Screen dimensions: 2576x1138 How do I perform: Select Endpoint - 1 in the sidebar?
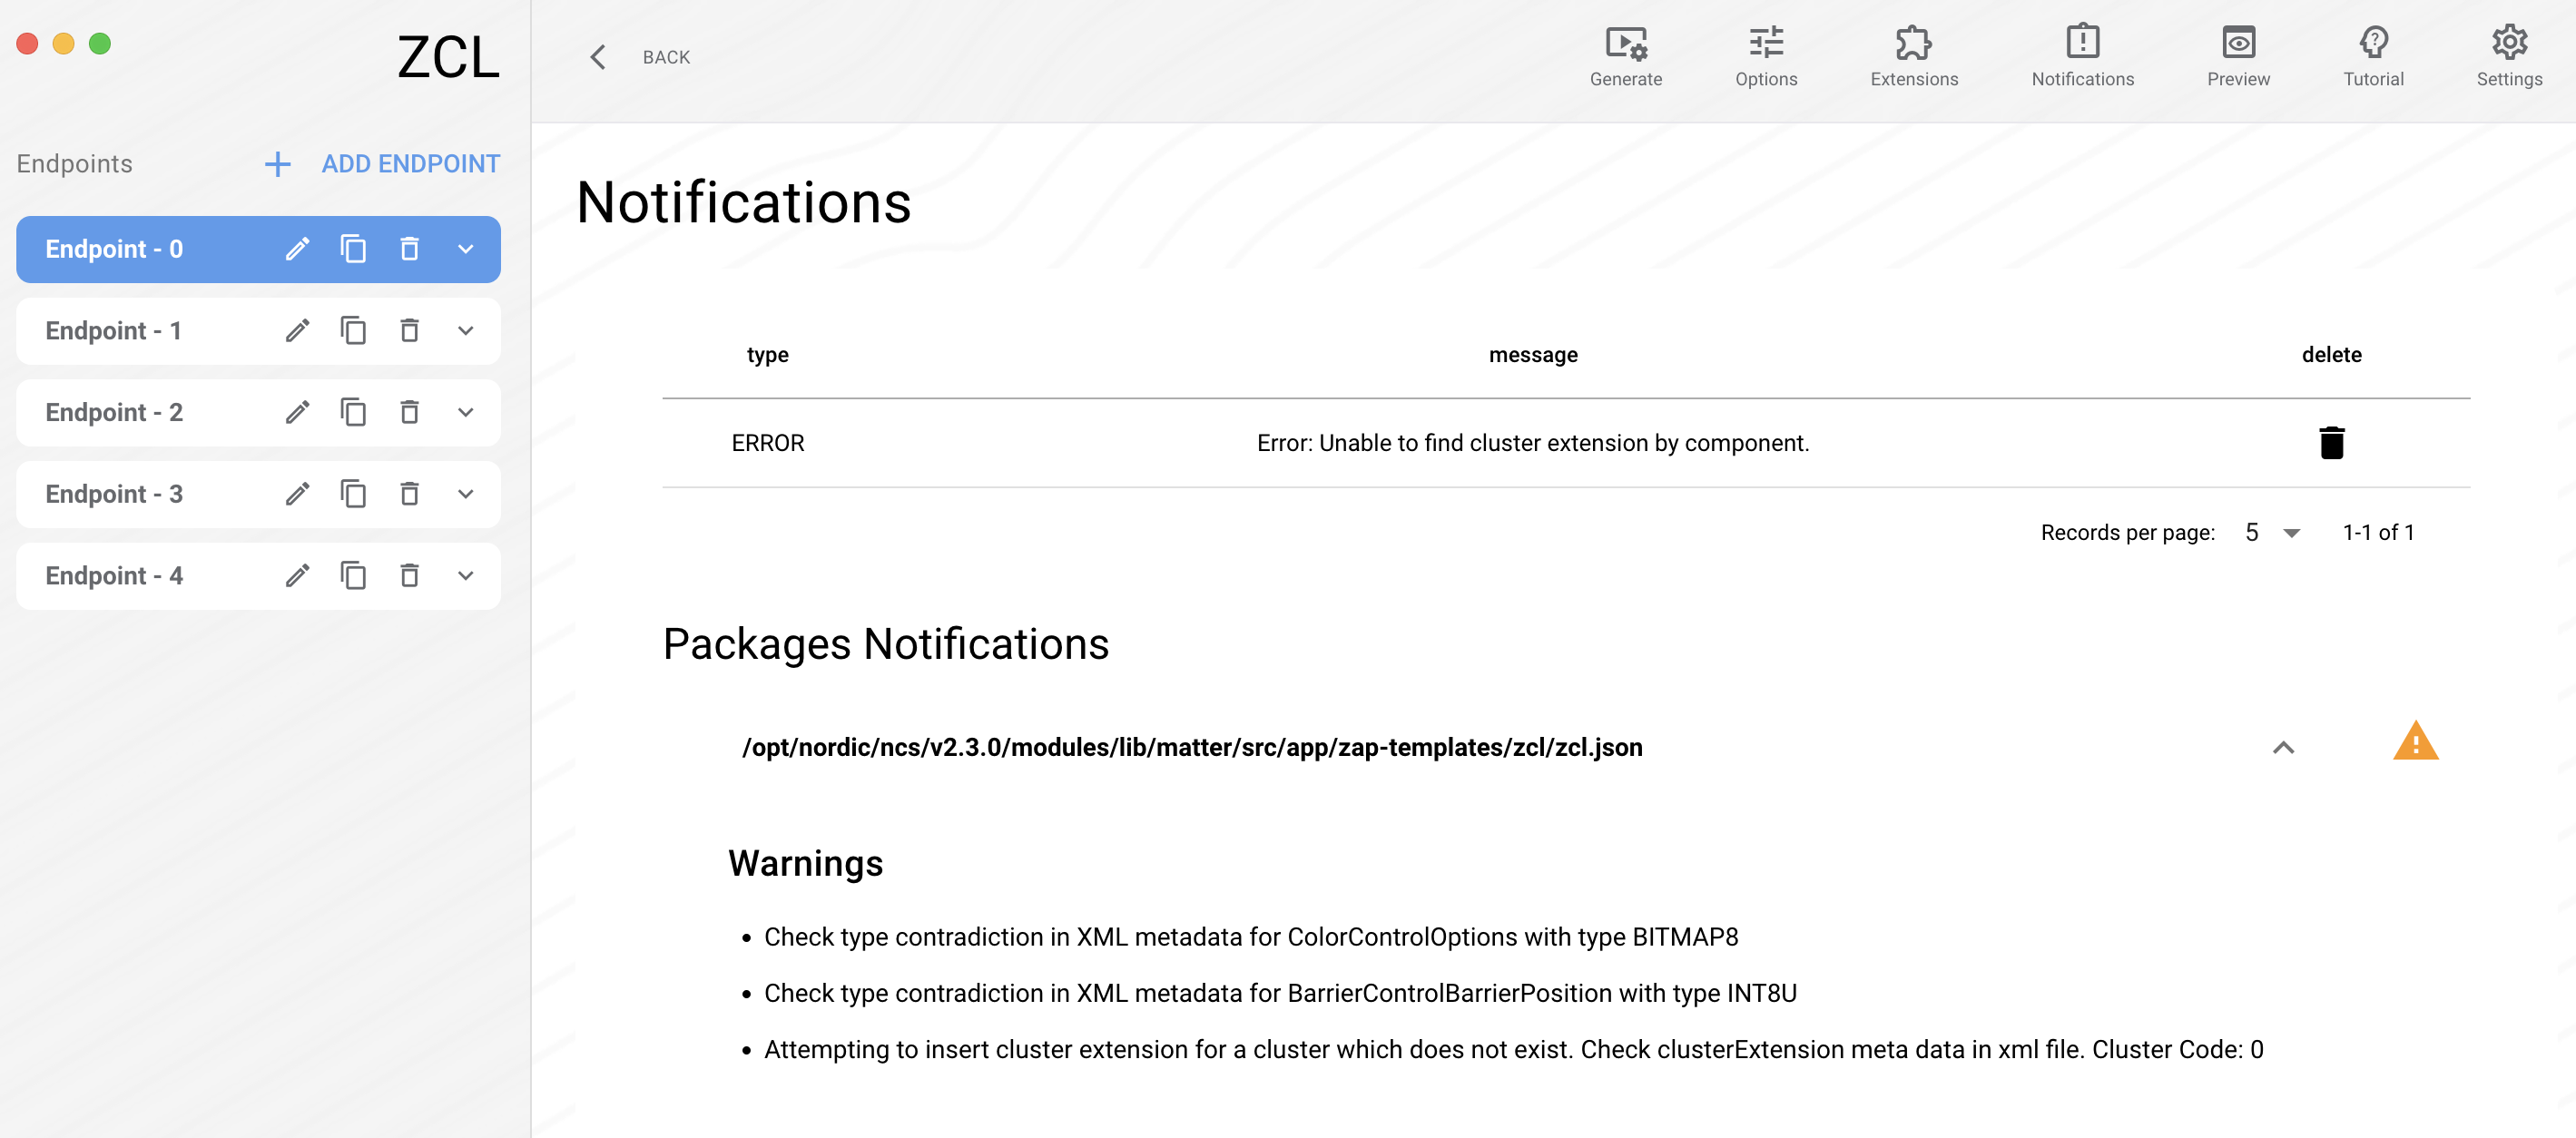[140, 330]
